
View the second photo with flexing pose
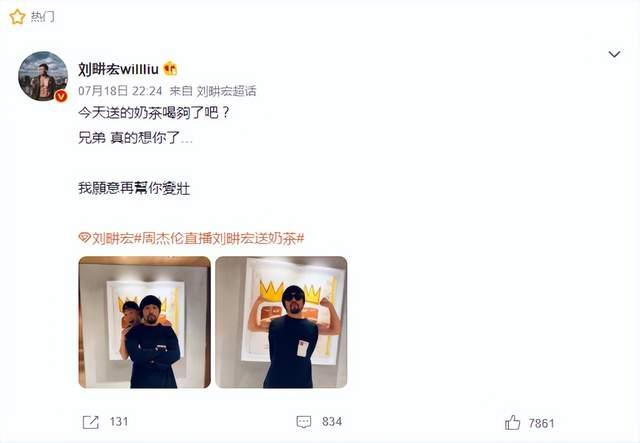pos(281,322)
